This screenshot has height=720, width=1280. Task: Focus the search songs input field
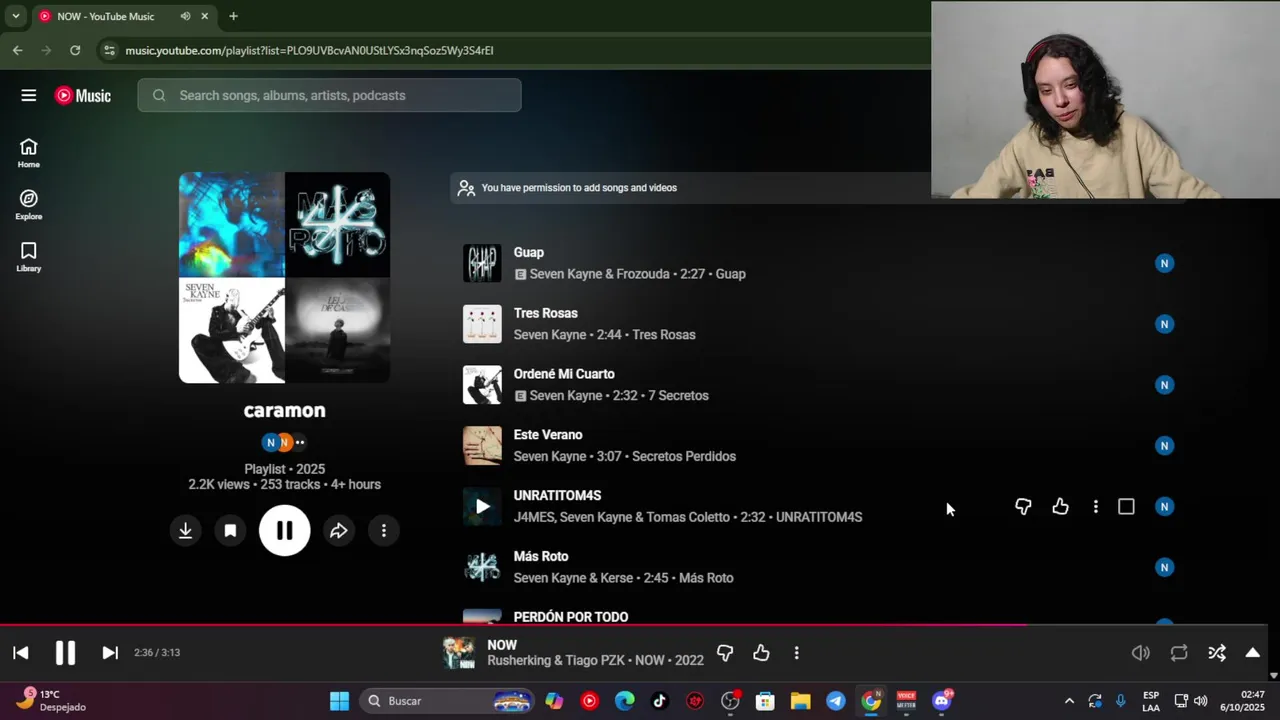329,95
